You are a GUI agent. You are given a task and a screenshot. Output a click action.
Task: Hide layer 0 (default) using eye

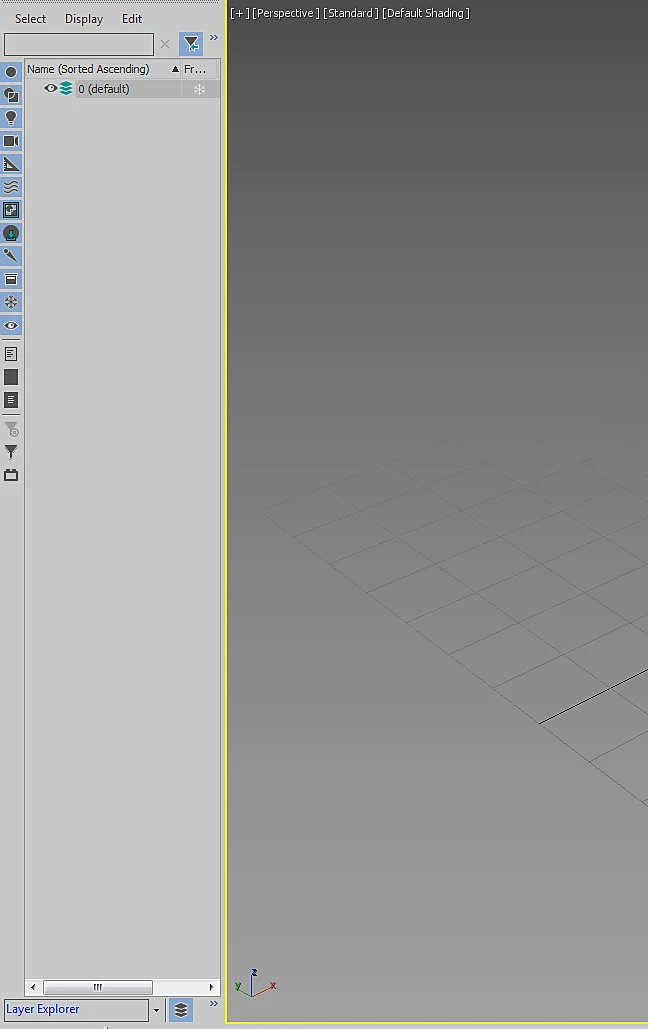click(x=51, y=89)
